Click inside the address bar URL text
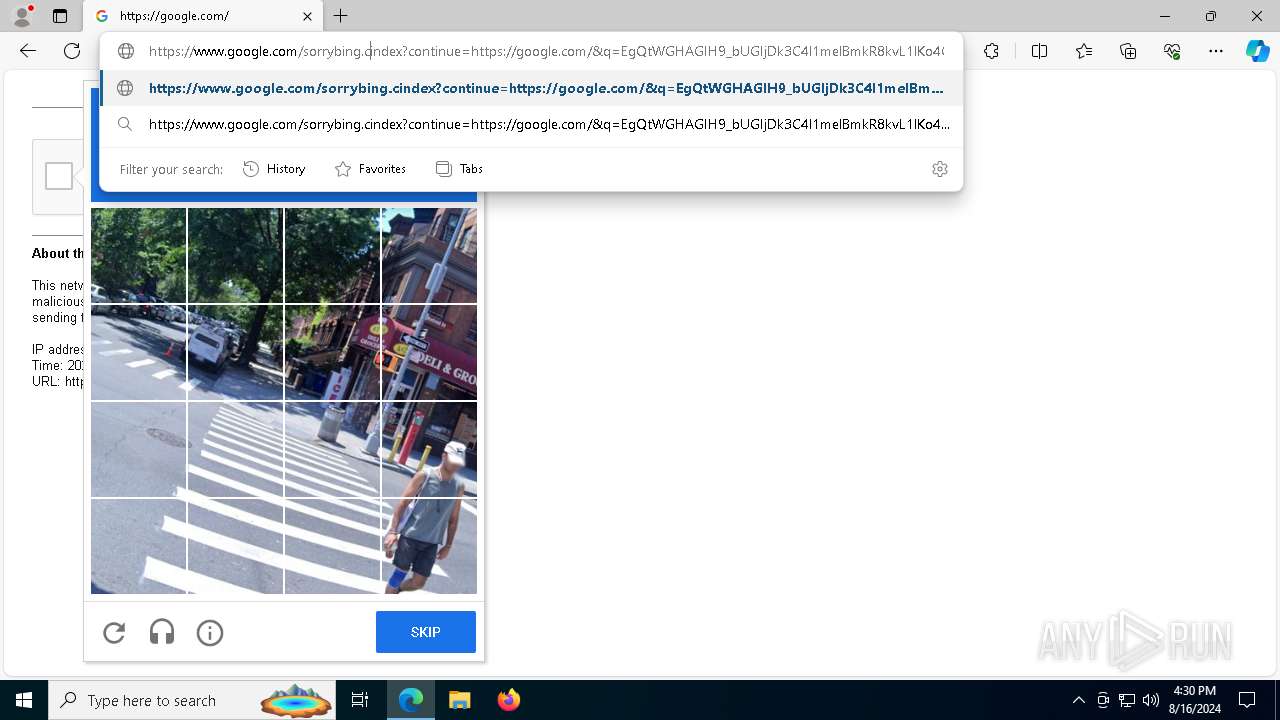The width and height of the screenshot is (1280, 720). tap(546, 51)
